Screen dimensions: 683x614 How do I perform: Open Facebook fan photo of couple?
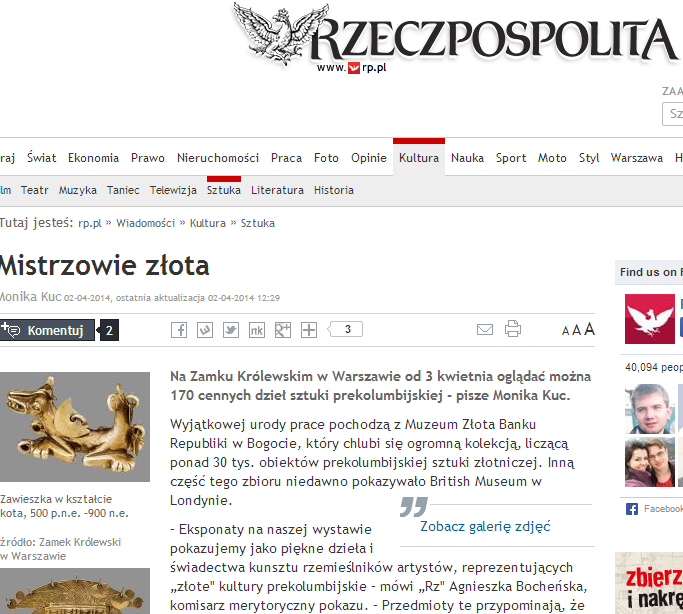pos(650,462)
